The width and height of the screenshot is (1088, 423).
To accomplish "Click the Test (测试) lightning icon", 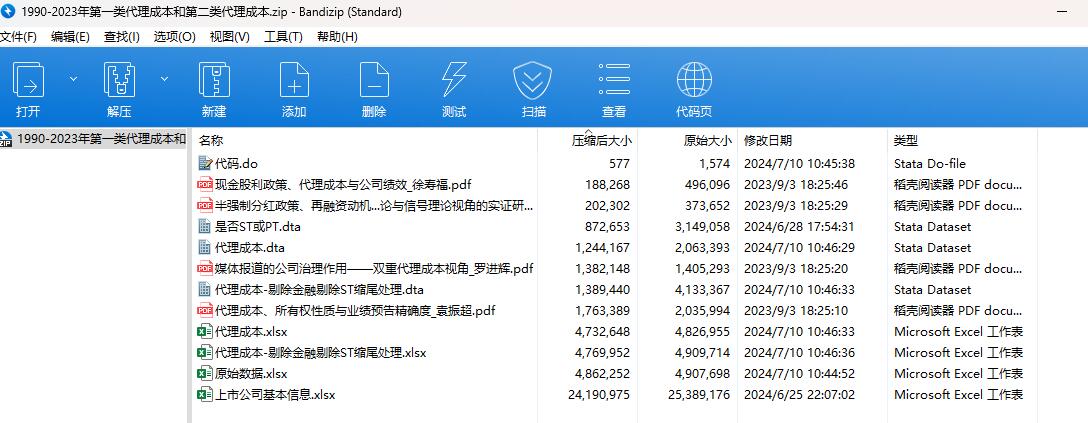I will coord(454,80).
